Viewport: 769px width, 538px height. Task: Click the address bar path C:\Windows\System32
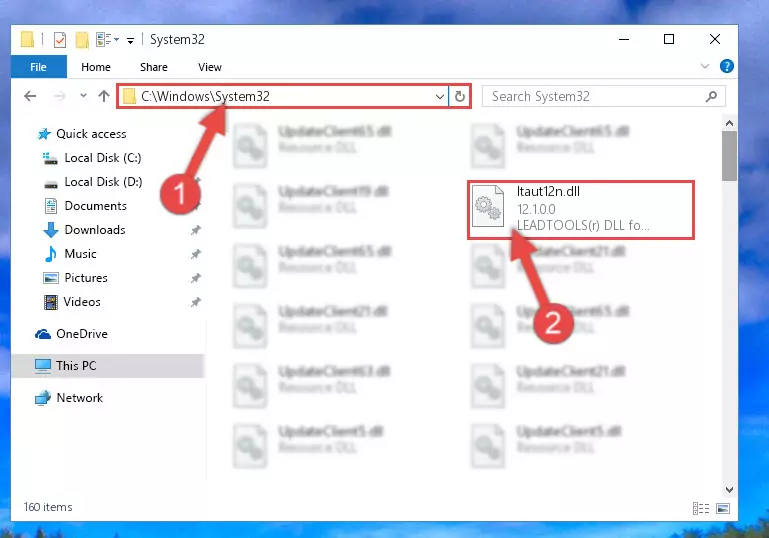pyautogui.click(x=205, y=96)
